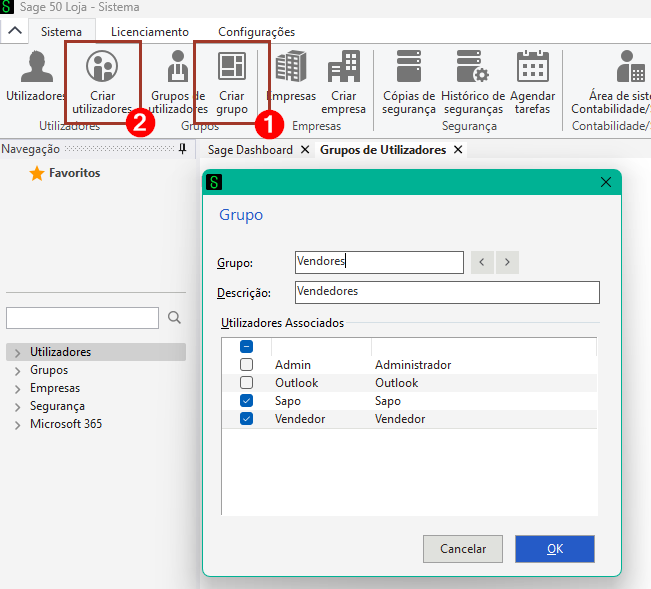
Task: Click the Cancelar button
Action: 463,549
